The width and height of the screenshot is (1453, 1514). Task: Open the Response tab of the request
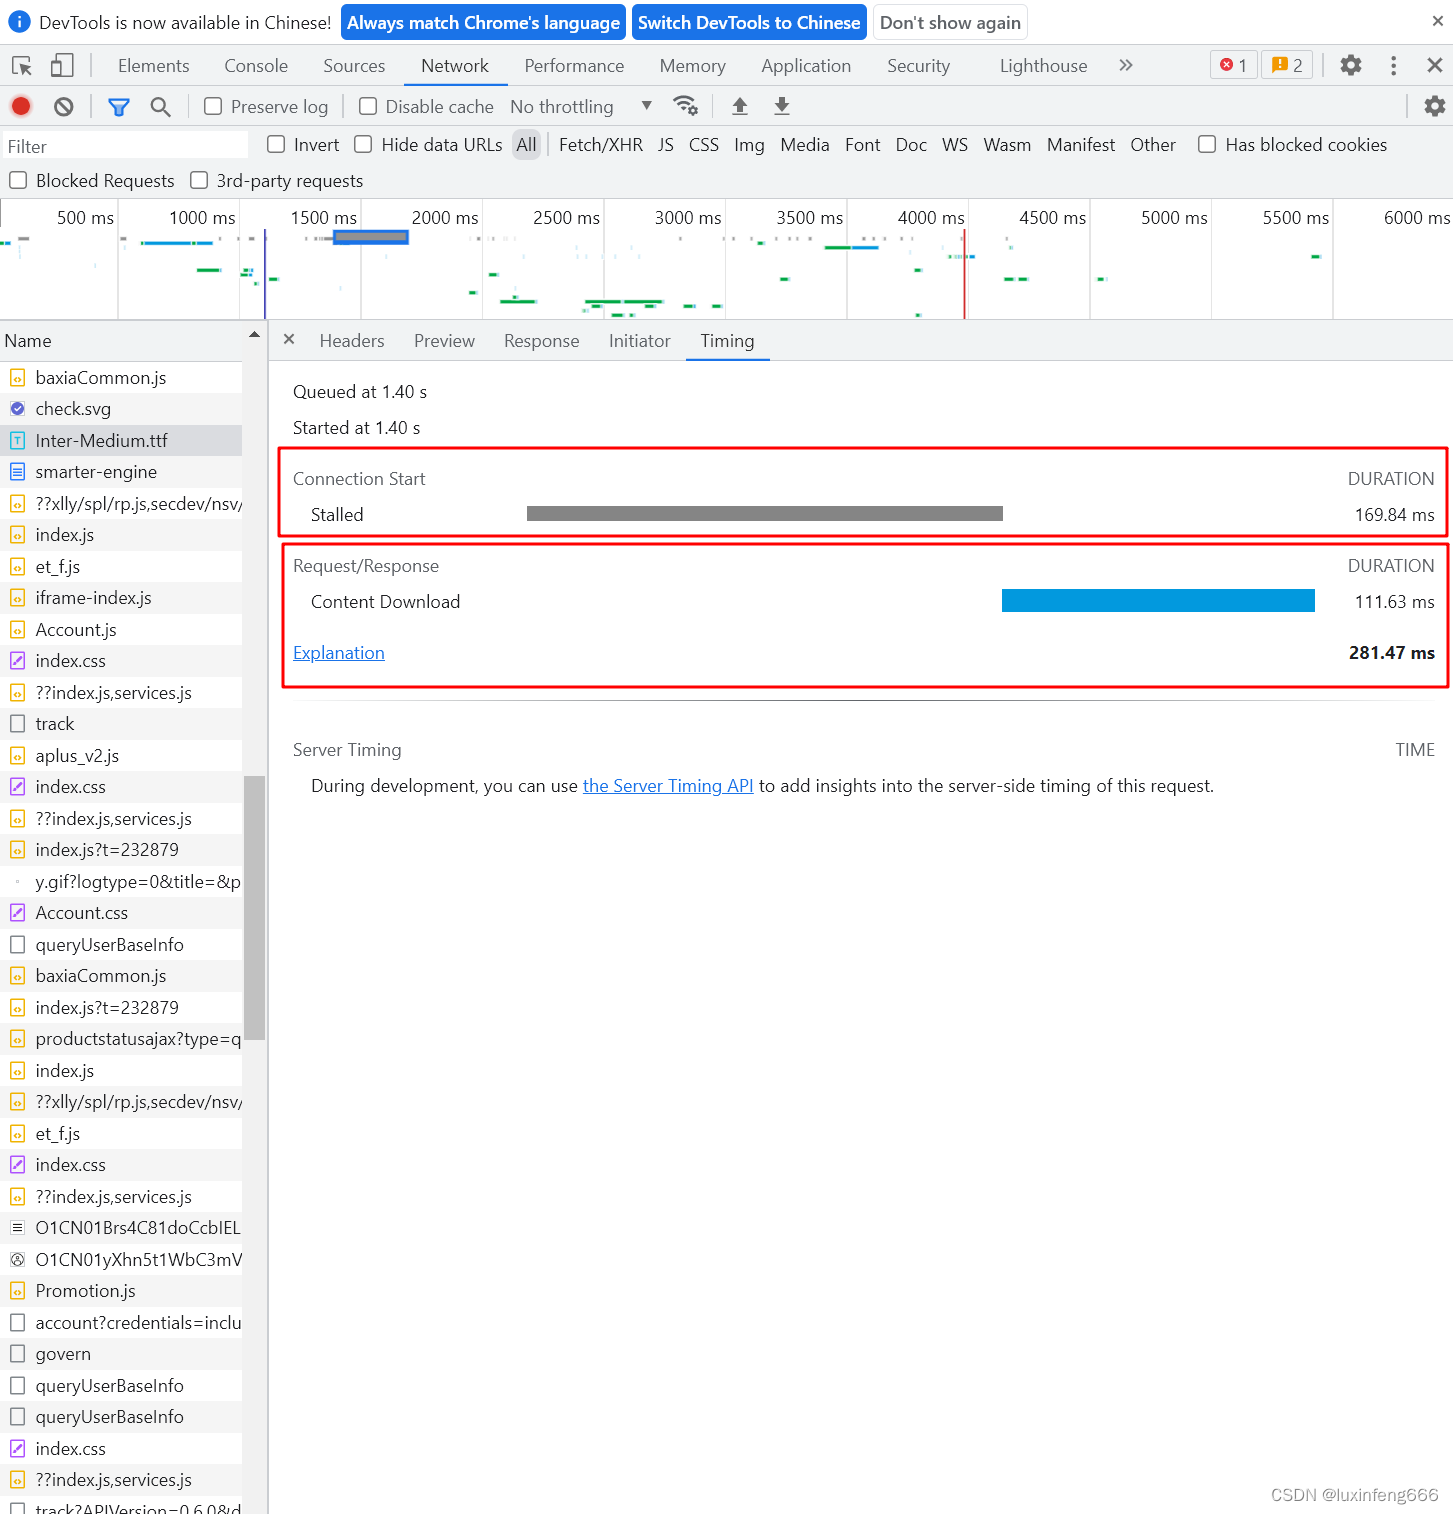541,341
